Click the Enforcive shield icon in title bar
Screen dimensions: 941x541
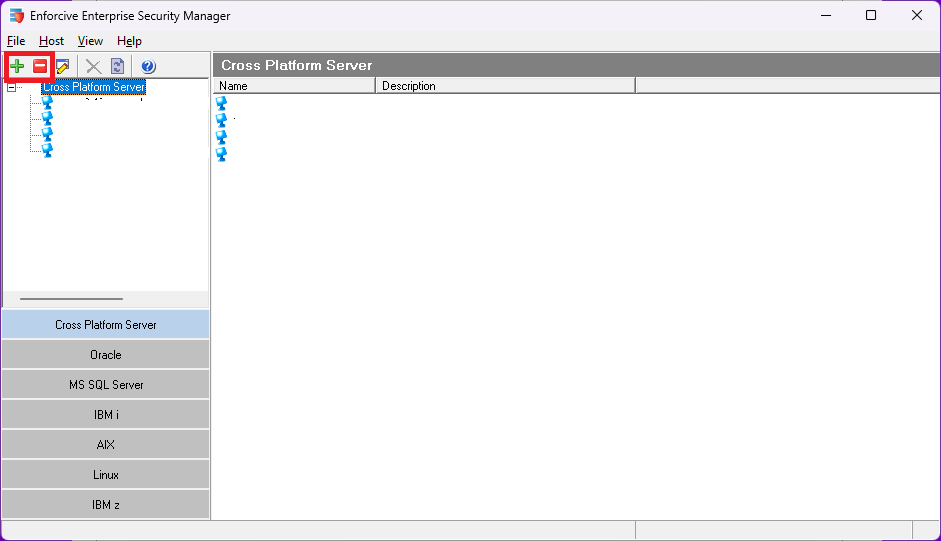coord(16,16)
